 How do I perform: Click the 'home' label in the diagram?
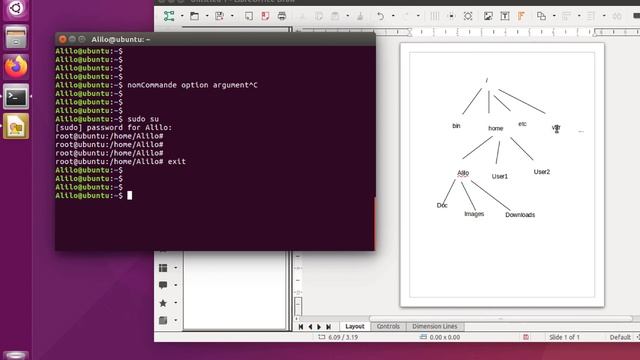coord(496,128)
